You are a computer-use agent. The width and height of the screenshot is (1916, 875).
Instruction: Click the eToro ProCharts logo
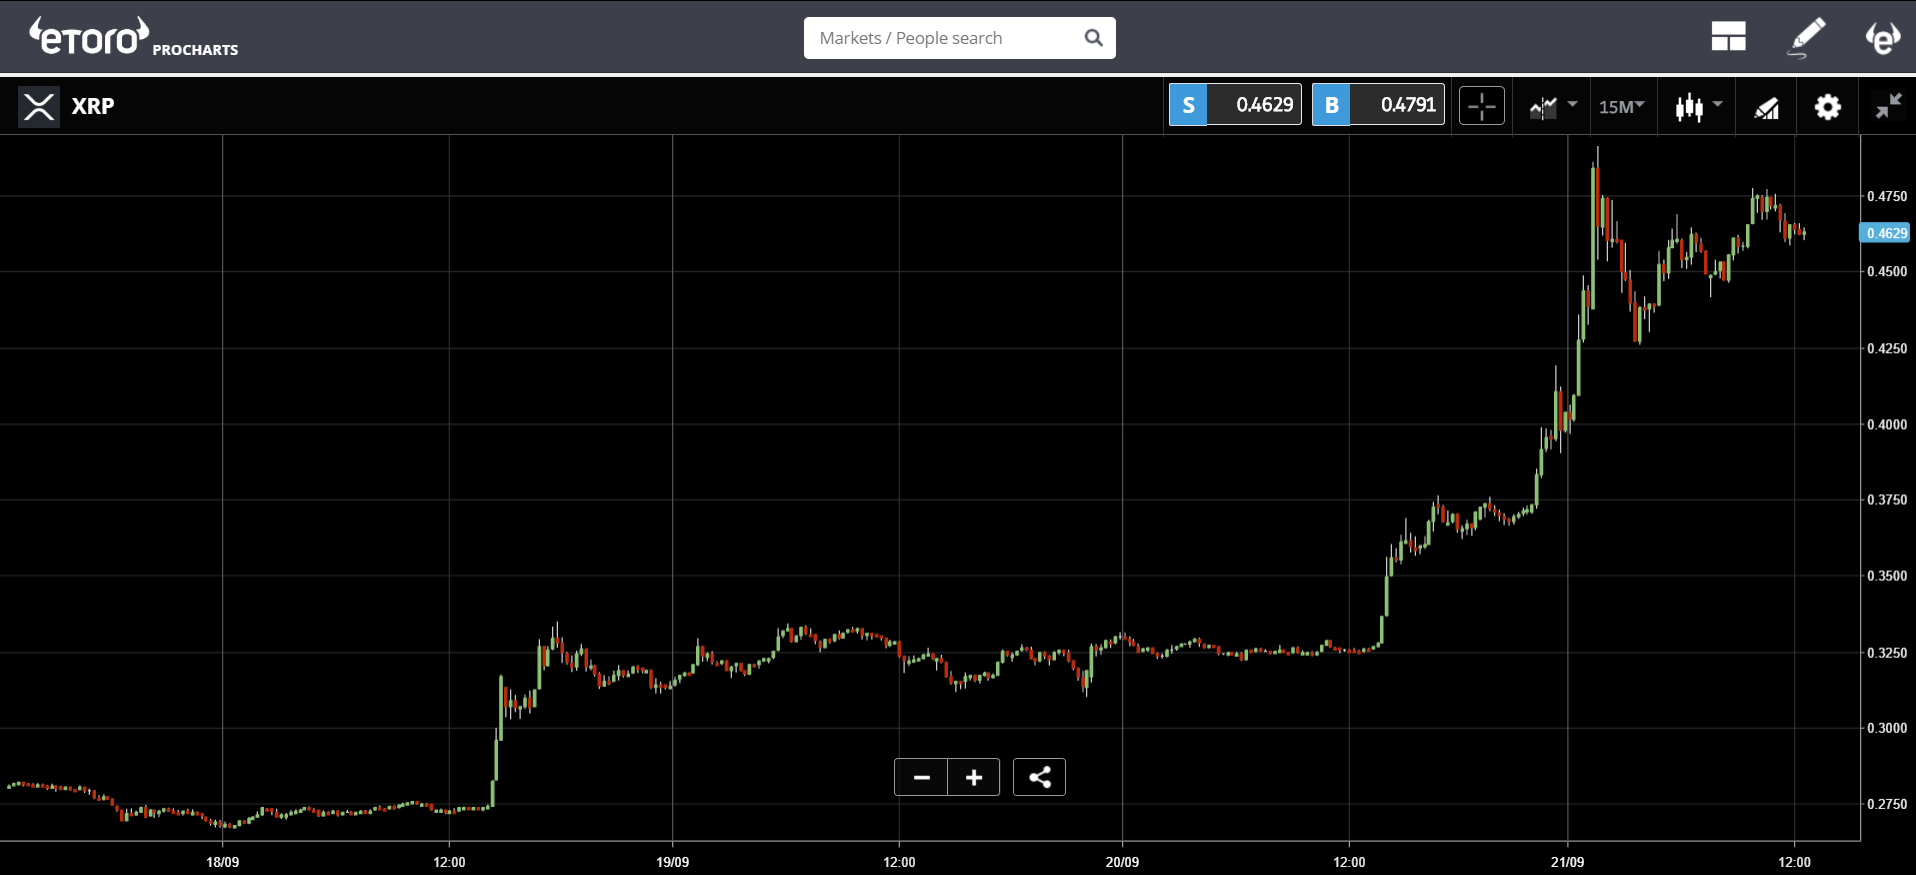click(133, 37)
